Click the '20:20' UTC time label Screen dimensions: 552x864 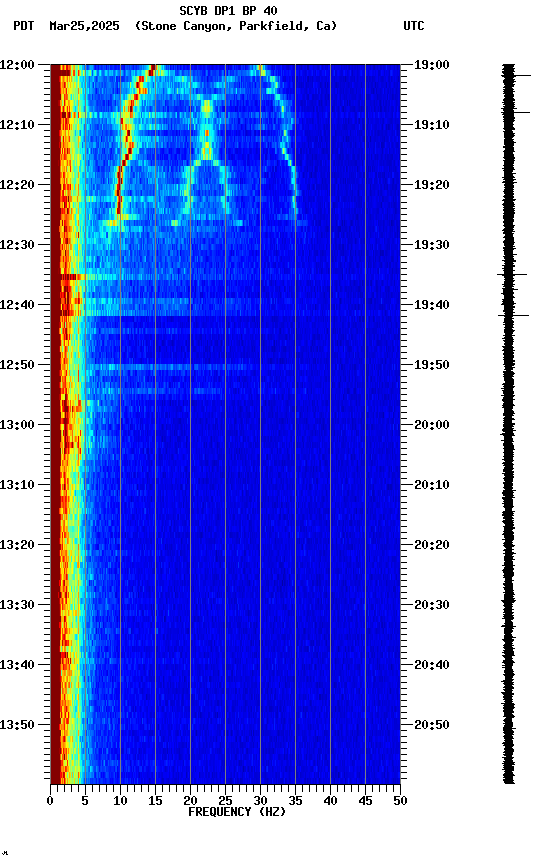(432, 546)
